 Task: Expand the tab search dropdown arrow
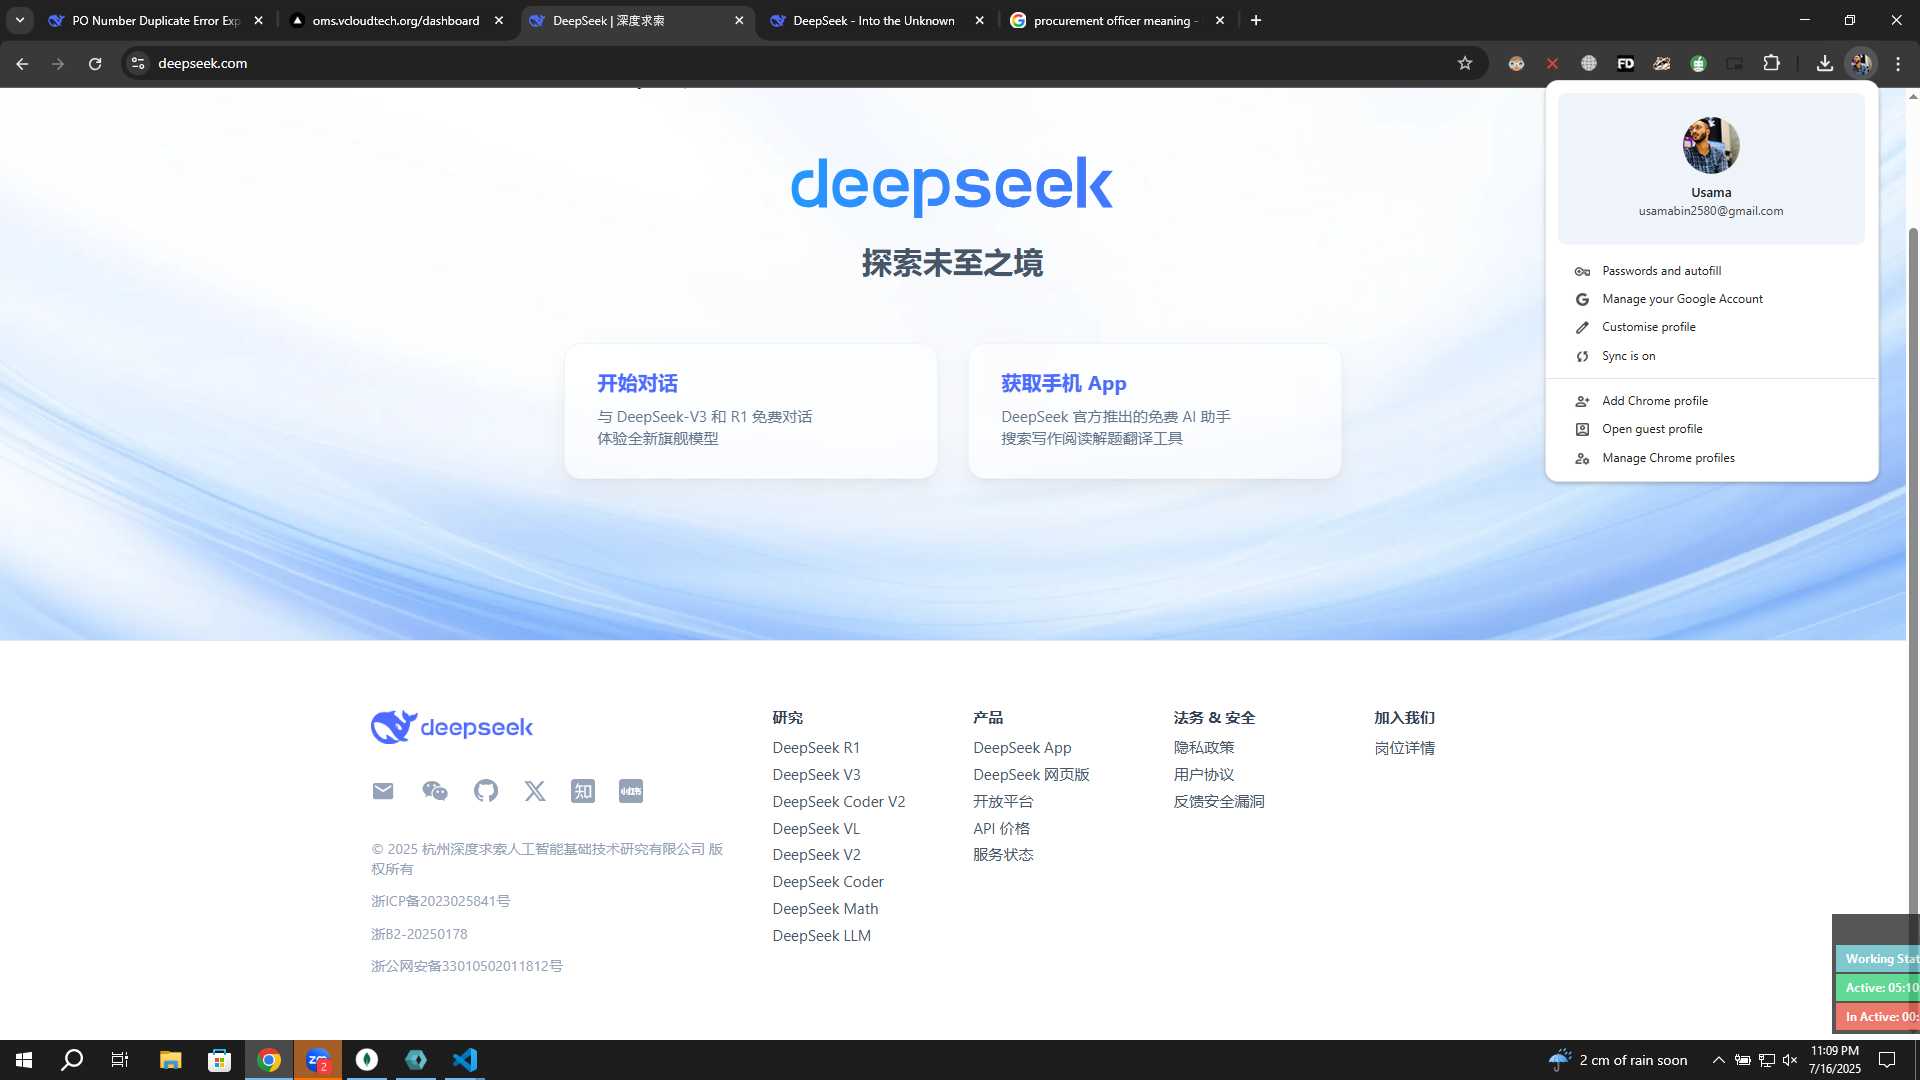[20, 20]
